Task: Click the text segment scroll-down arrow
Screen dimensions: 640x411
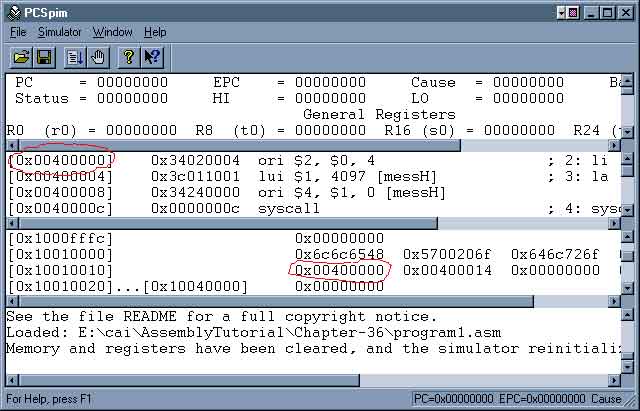Action: click(627, 208)
